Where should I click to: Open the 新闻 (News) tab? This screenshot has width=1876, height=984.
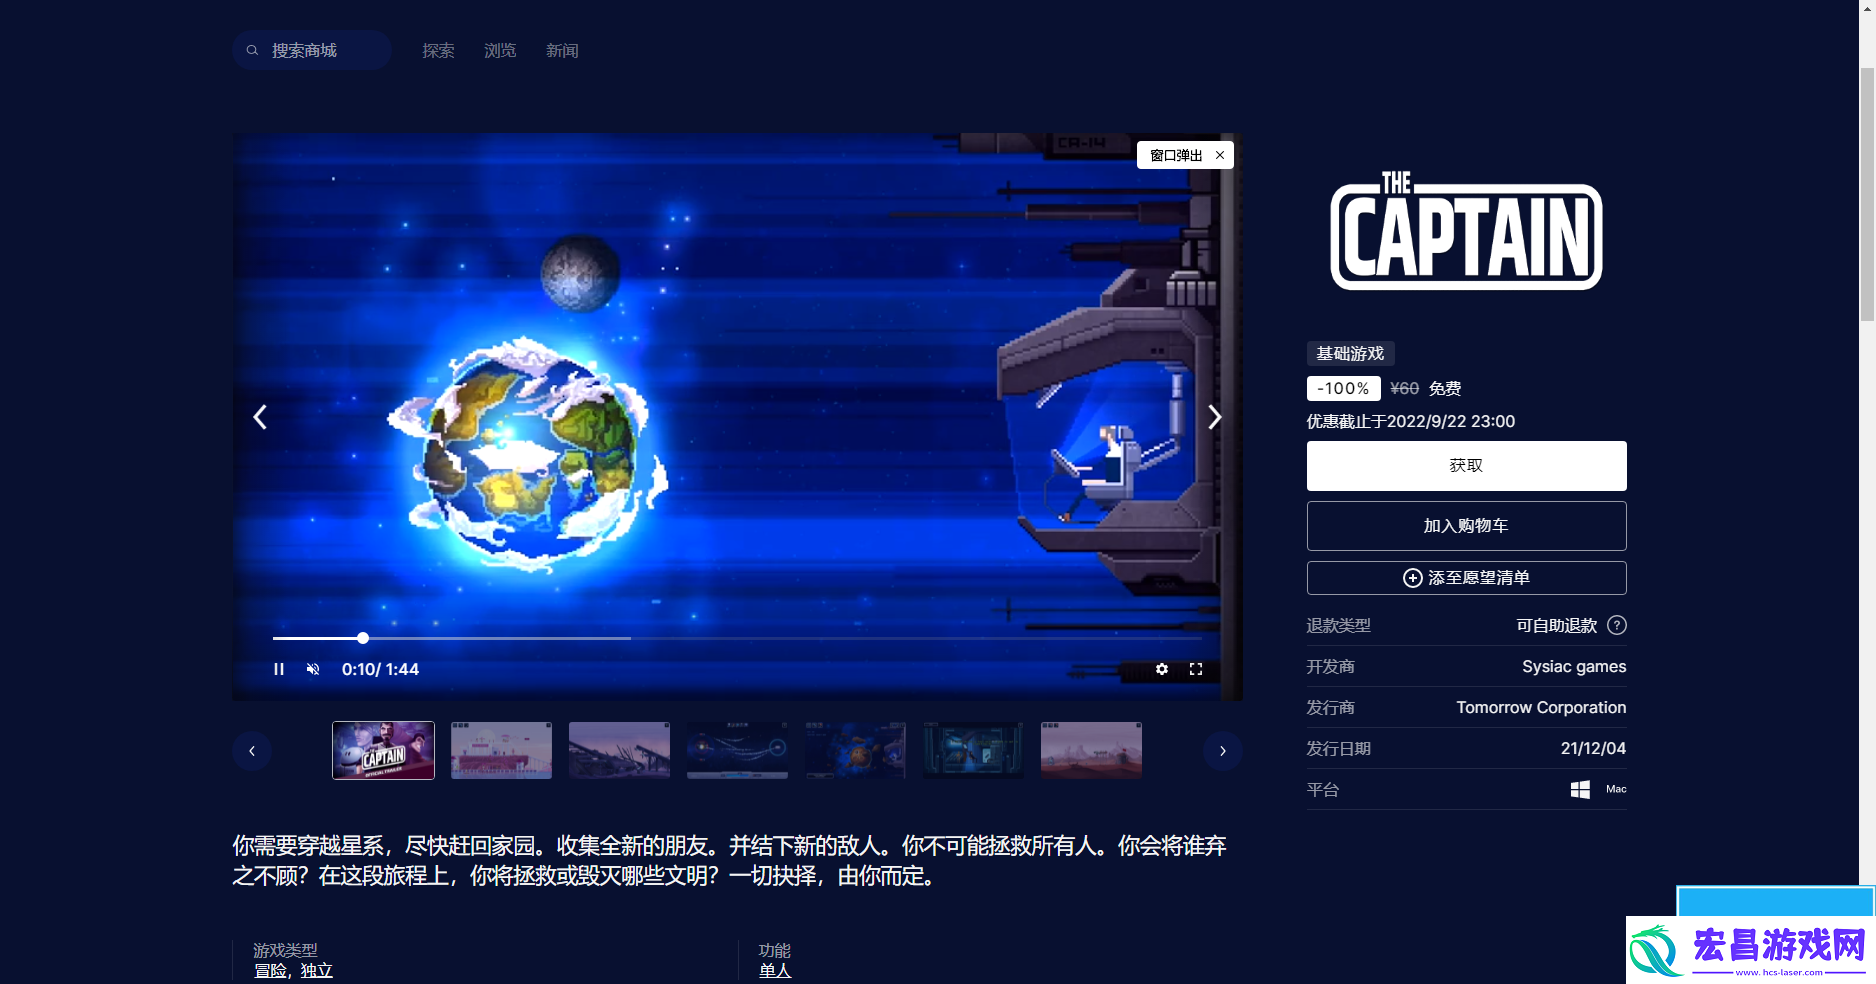pyautogui.click(x=562, y=50)
